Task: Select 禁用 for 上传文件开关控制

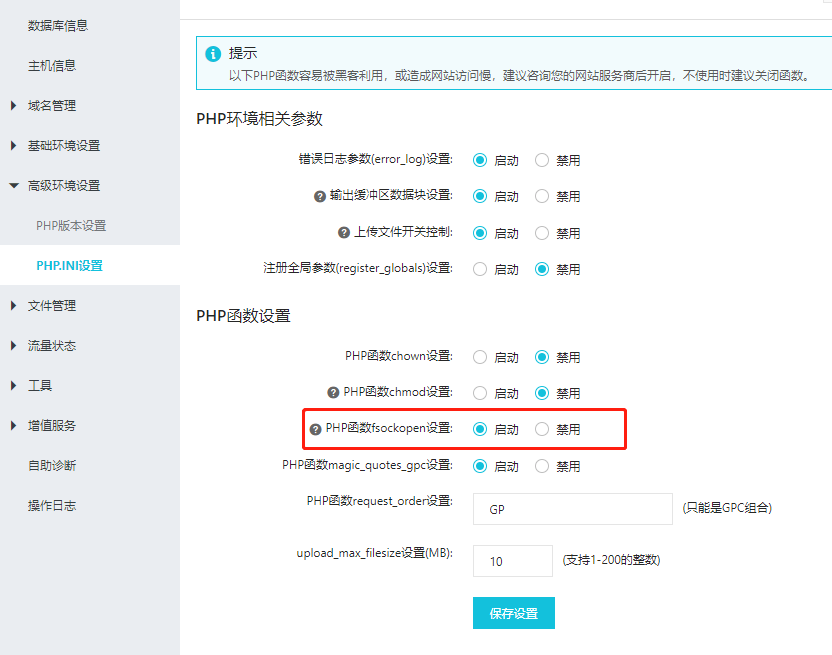Action: (542, 233)
